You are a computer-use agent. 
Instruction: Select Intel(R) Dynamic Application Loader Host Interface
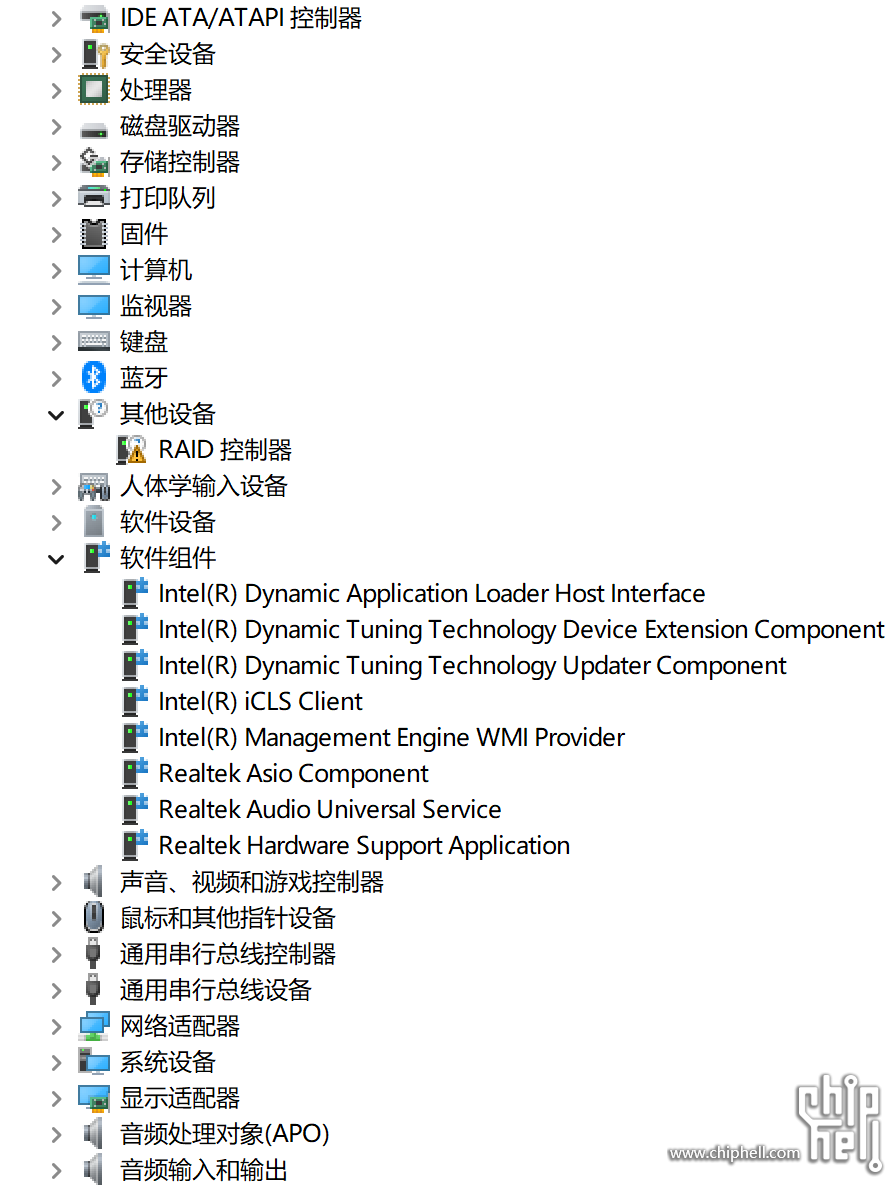[x=432, y=593]
